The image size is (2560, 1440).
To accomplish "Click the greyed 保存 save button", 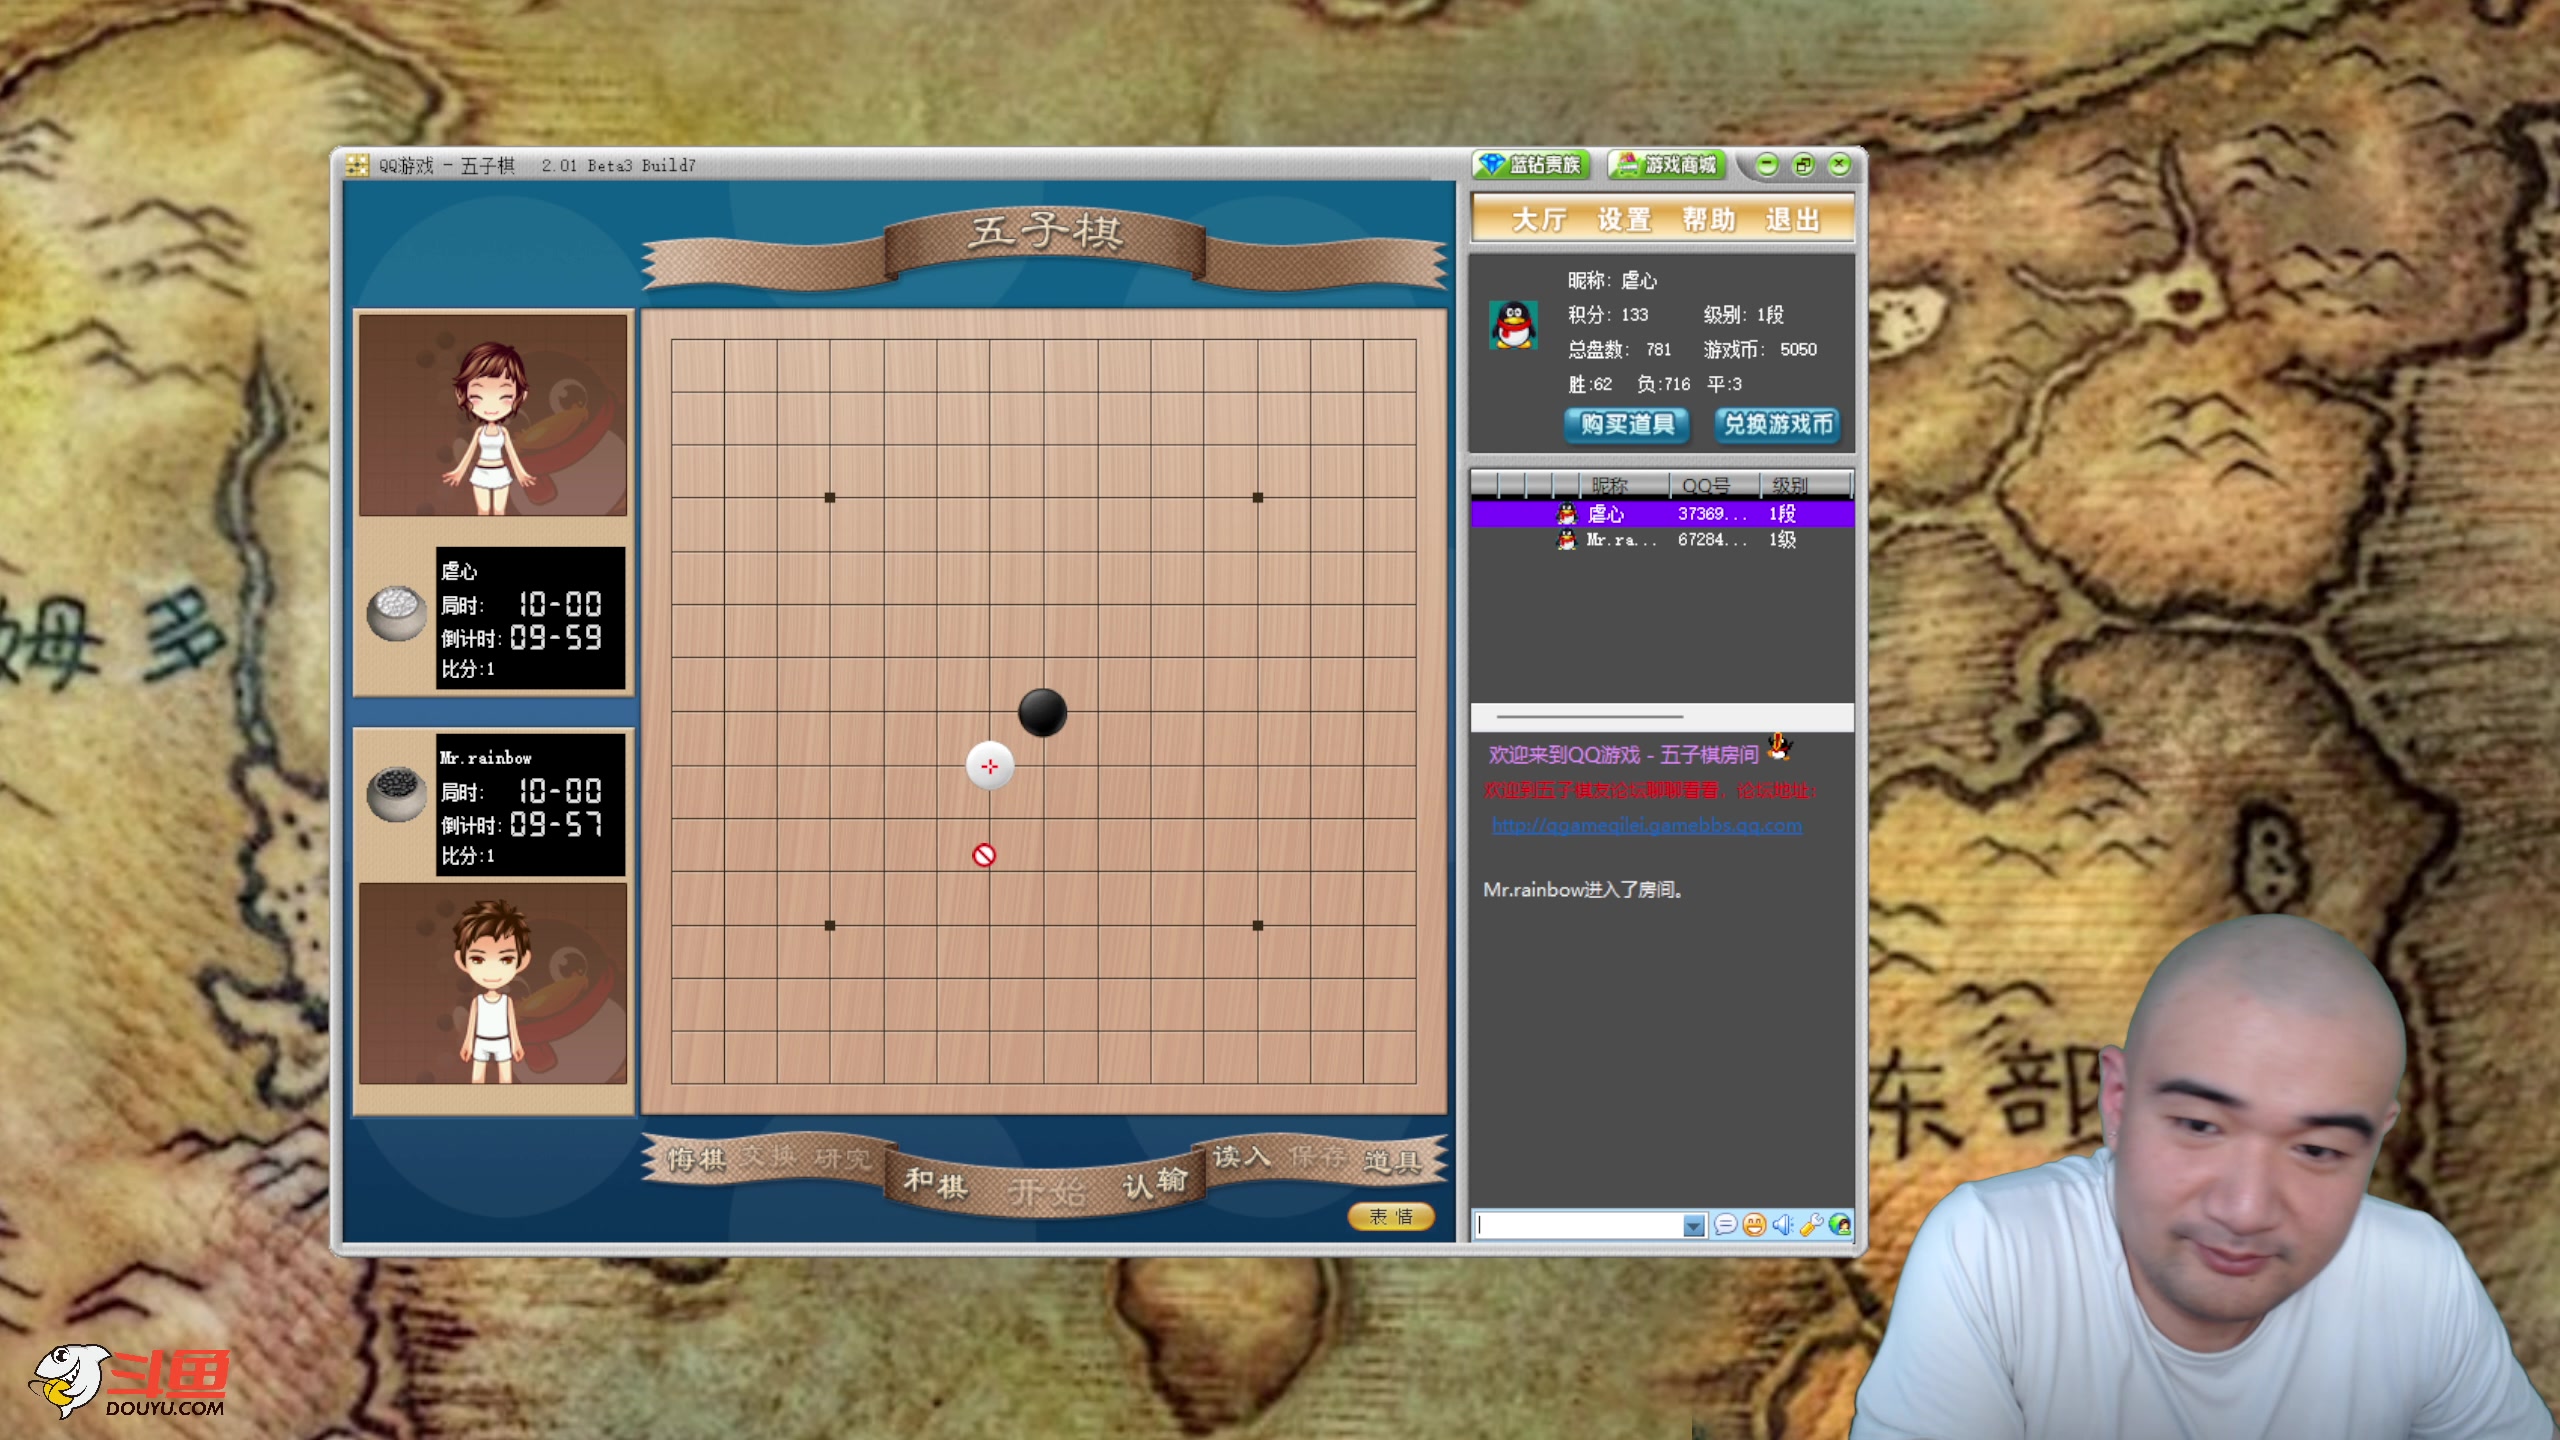I will click(x=1317, y=1157).
